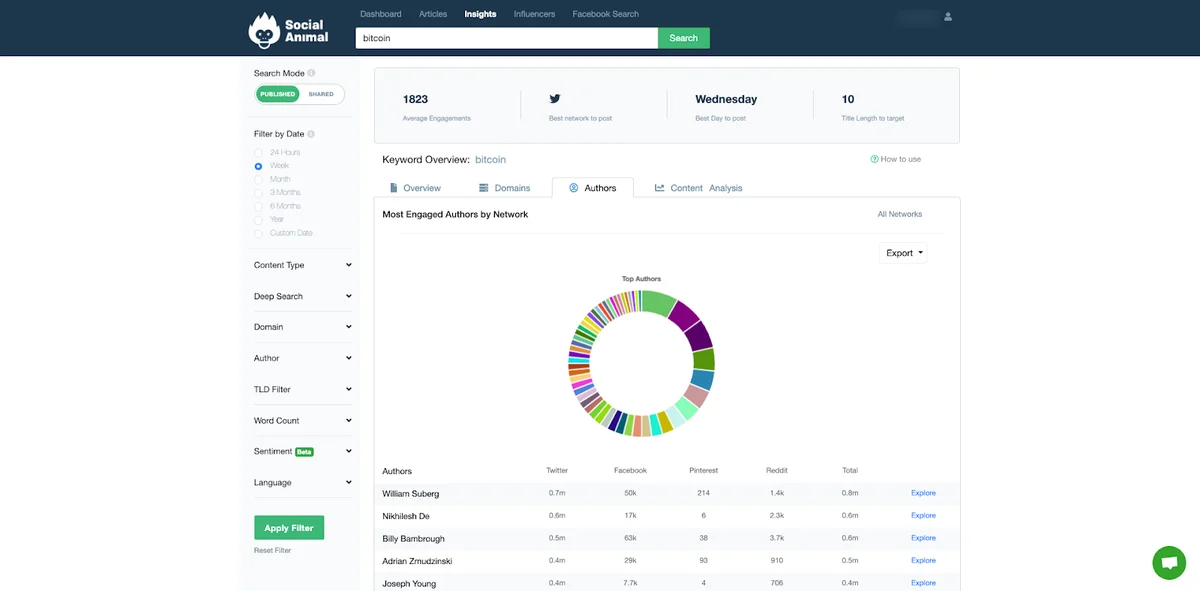The image size is (1200, 591).
Task: Open the All Networks selector
Action: (900, 214)
